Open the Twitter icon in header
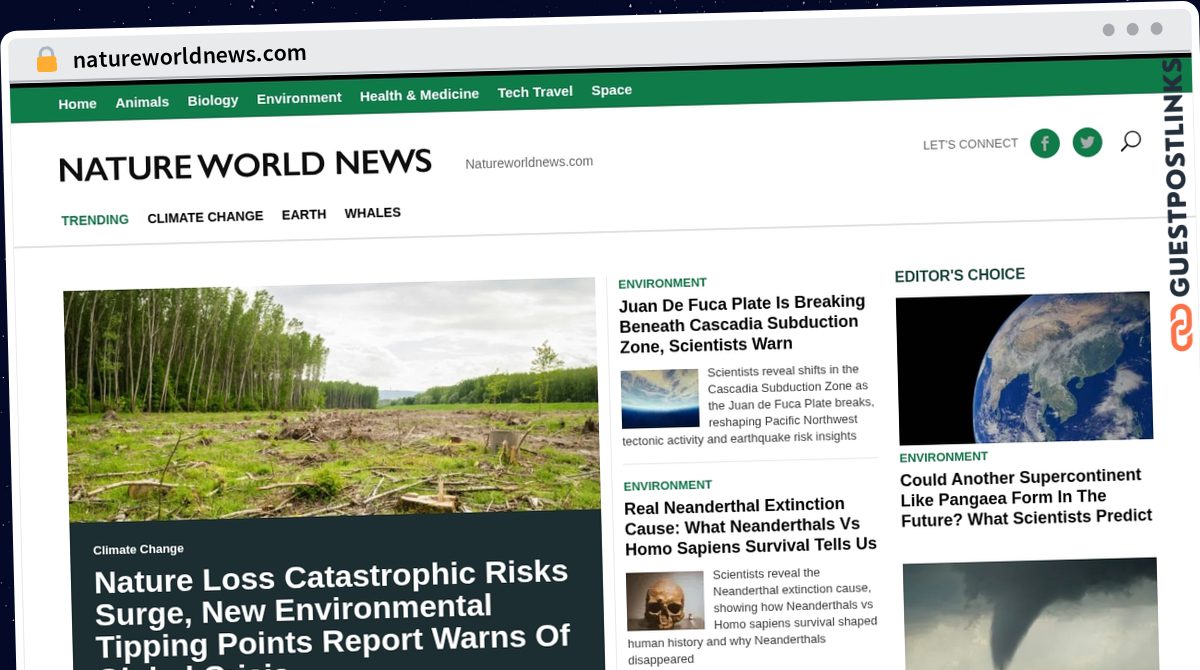 point(1087,142)
